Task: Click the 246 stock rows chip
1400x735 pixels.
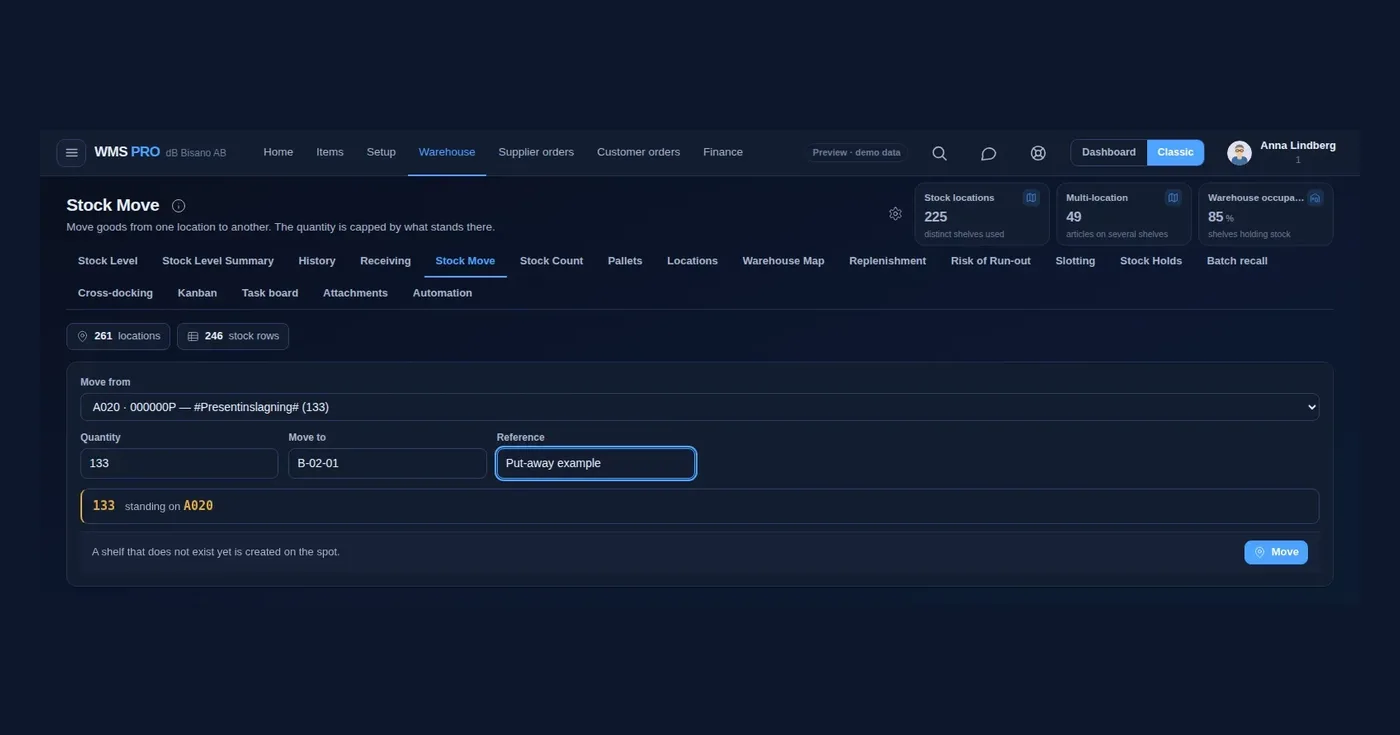Action: (233, 336)
